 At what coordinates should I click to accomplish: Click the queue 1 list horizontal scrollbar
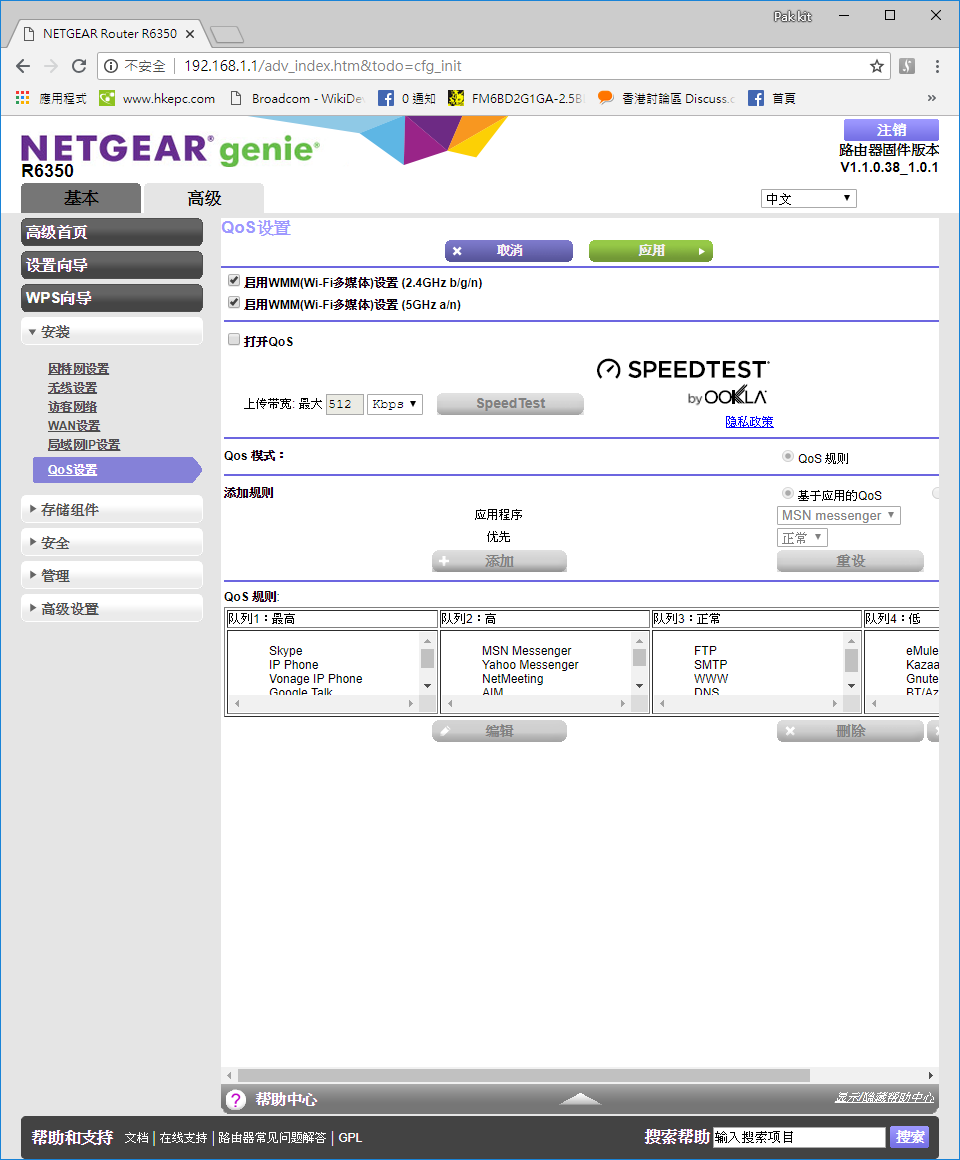click(x=323, y=704)
